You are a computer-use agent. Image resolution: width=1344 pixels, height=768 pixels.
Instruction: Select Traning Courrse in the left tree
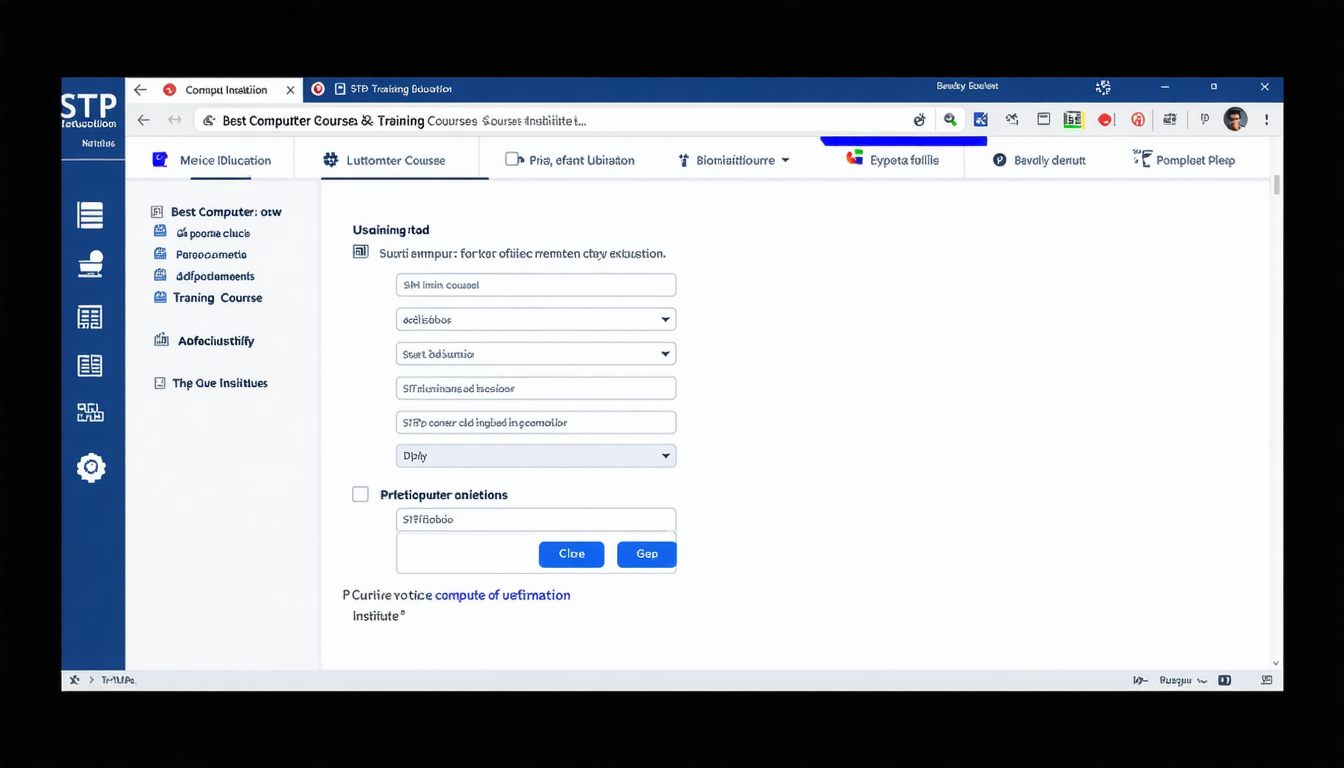217,298
